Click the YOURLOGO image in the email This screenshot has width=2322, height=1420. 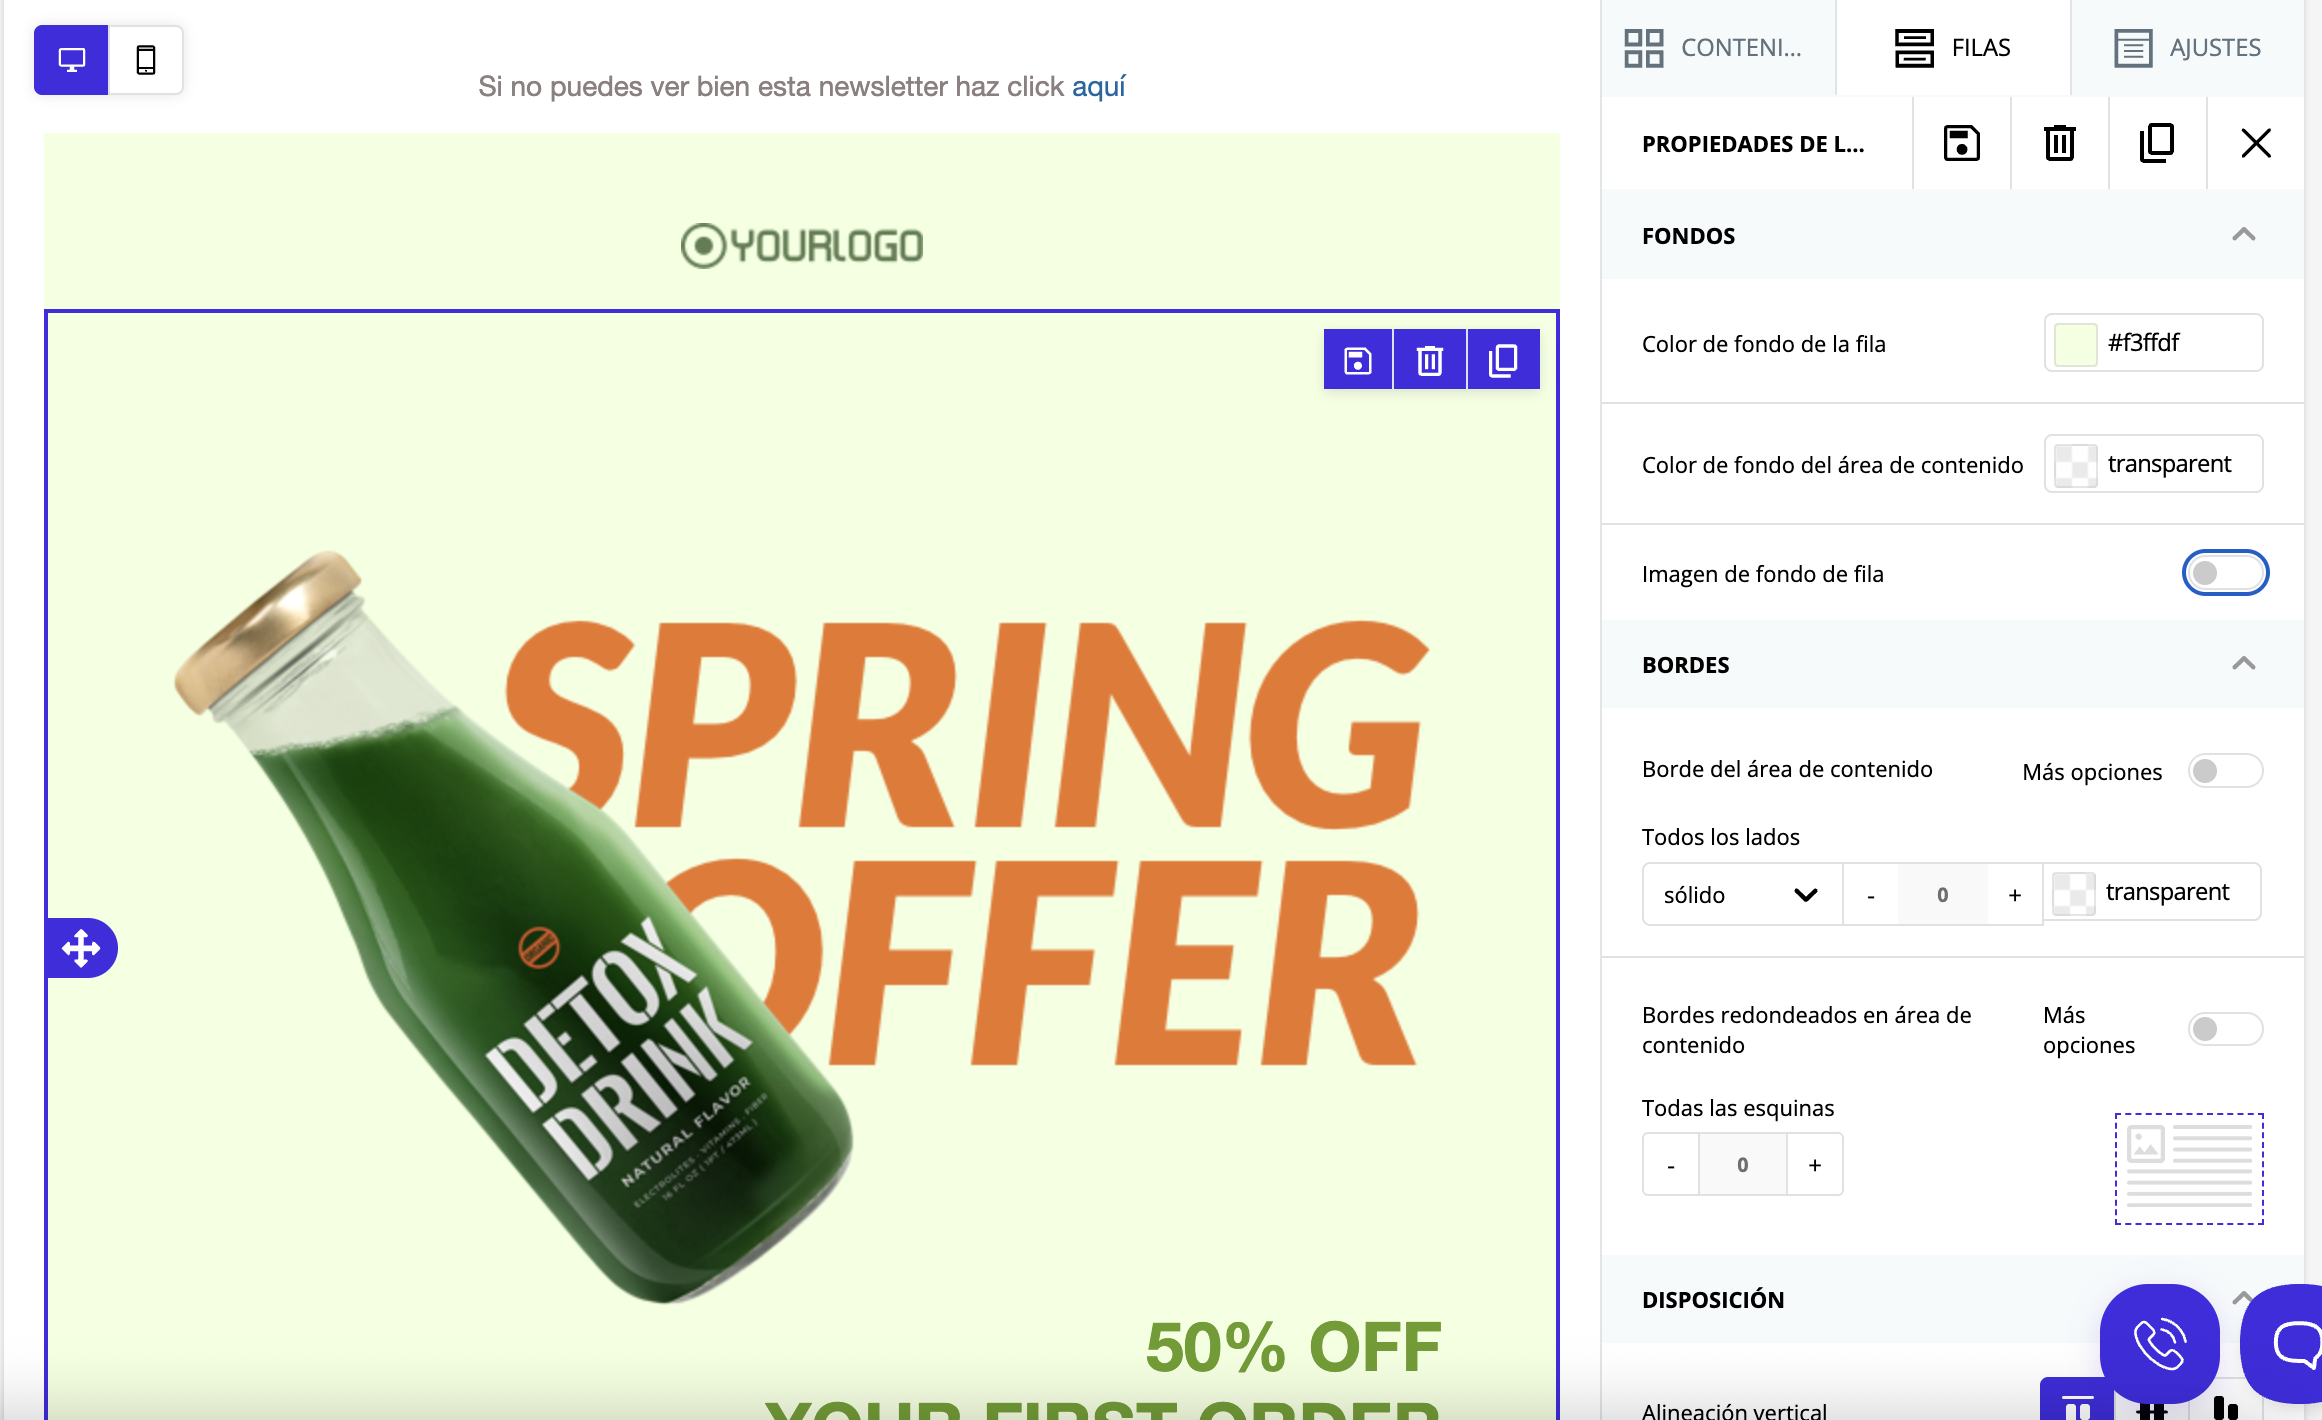[802, 246]
